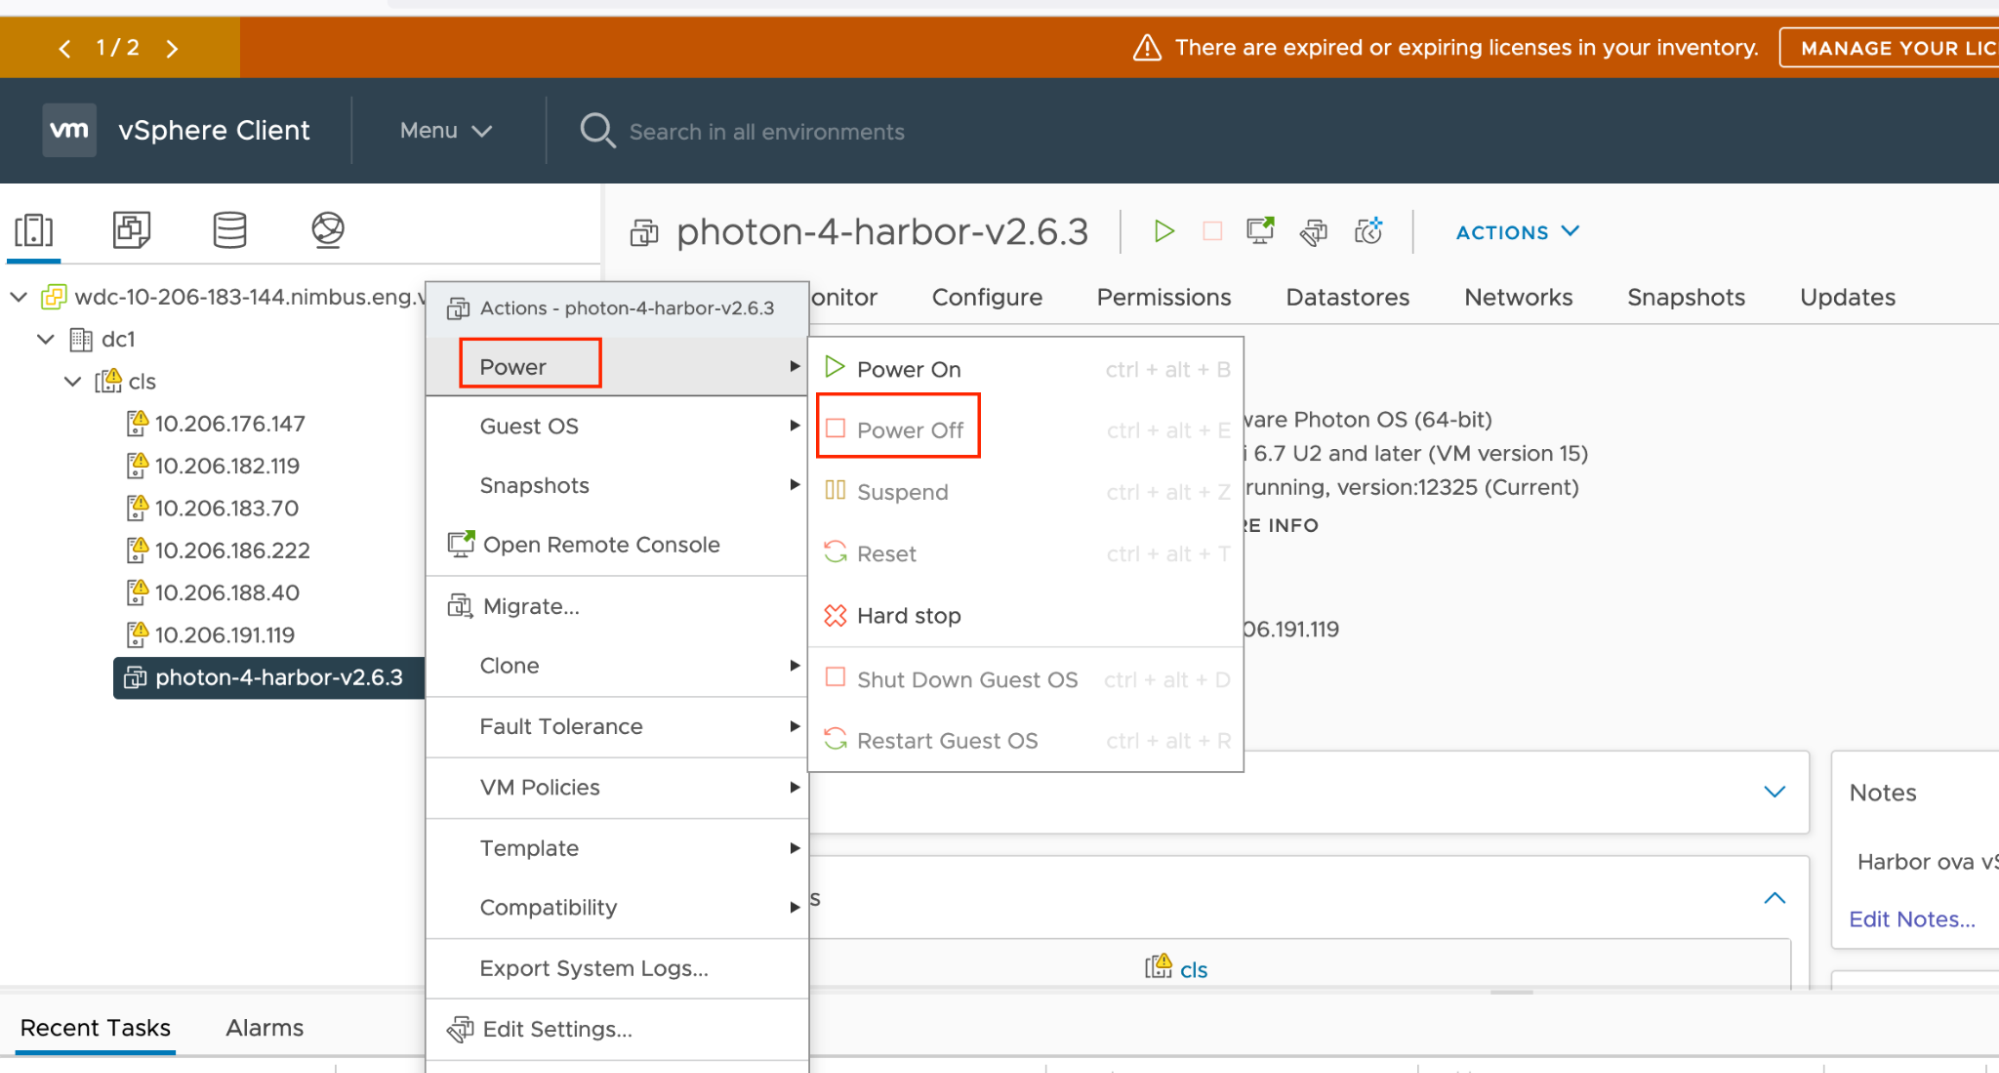Select Hard stop in Power submenu
1999x1073 pixels.
point(1026,615)
